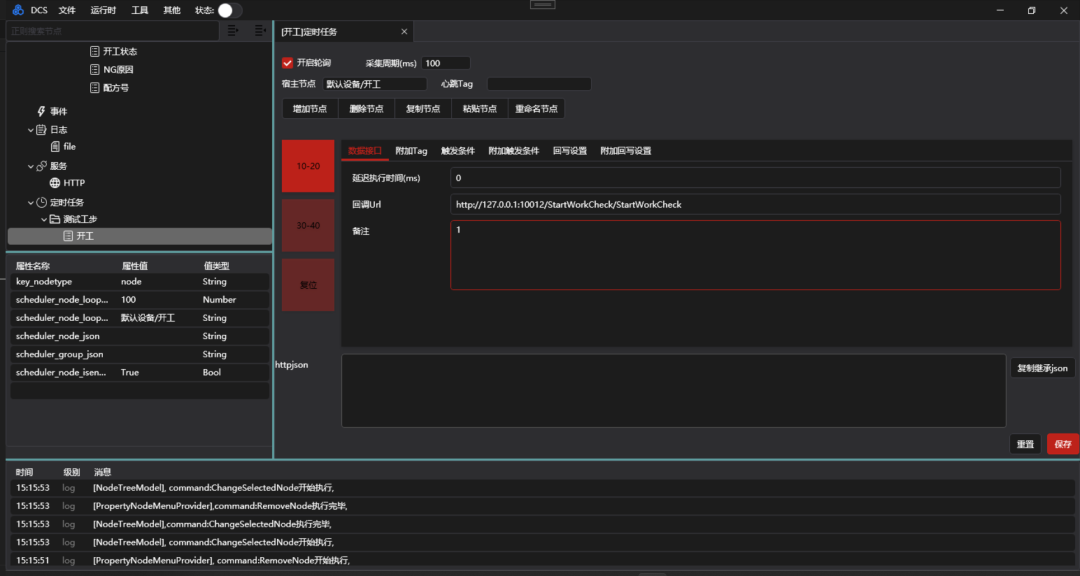Screen dimensions: 1080x576
Task: Switch to the 附加触发条件 tab
Action: click(x=514, y=151)
